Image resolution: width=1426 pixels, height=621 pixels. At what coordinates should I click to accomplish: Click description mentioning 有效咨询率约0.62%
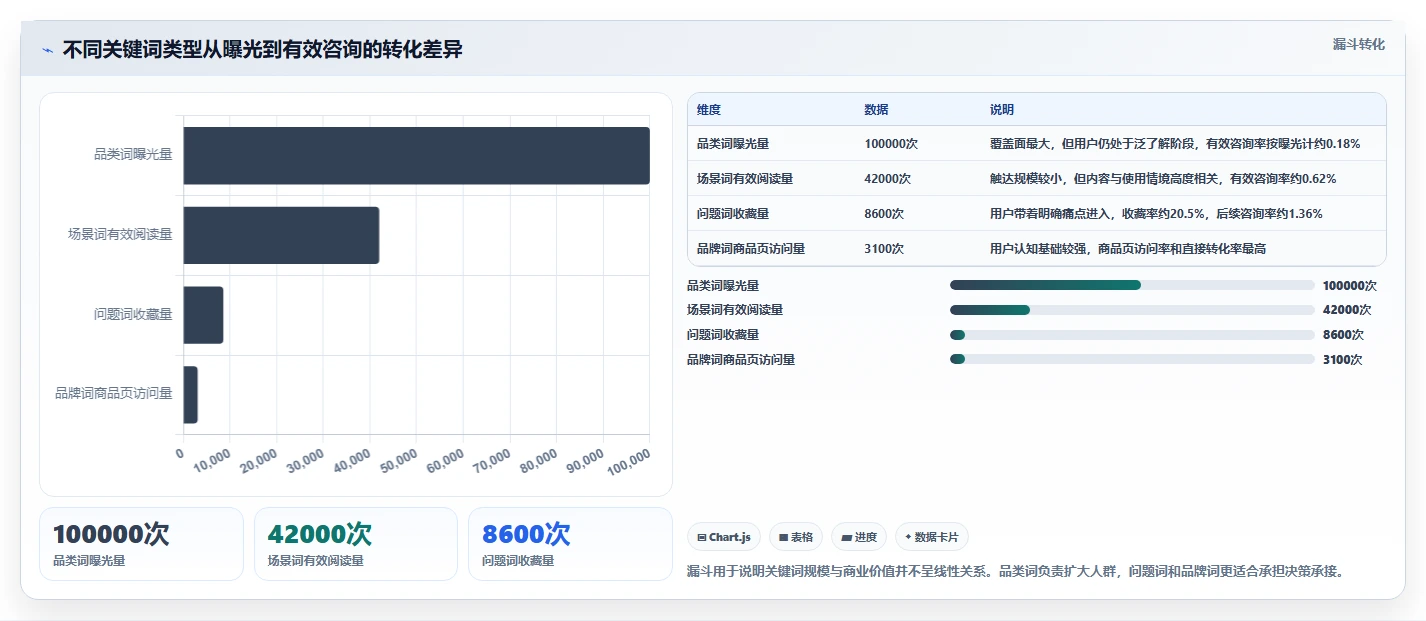point(1162,178)
